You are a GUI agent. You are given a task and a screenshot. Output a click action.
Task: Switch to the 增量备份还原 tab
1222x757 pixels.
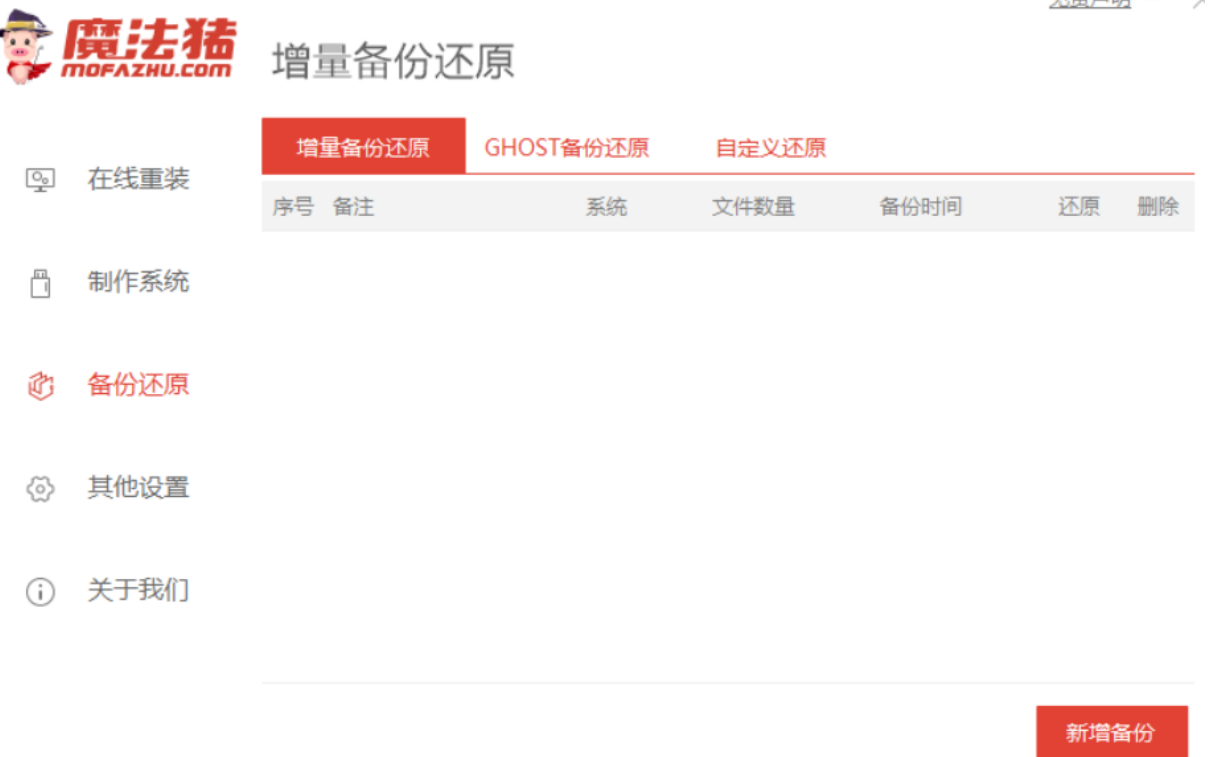click(x=364, y=146)
